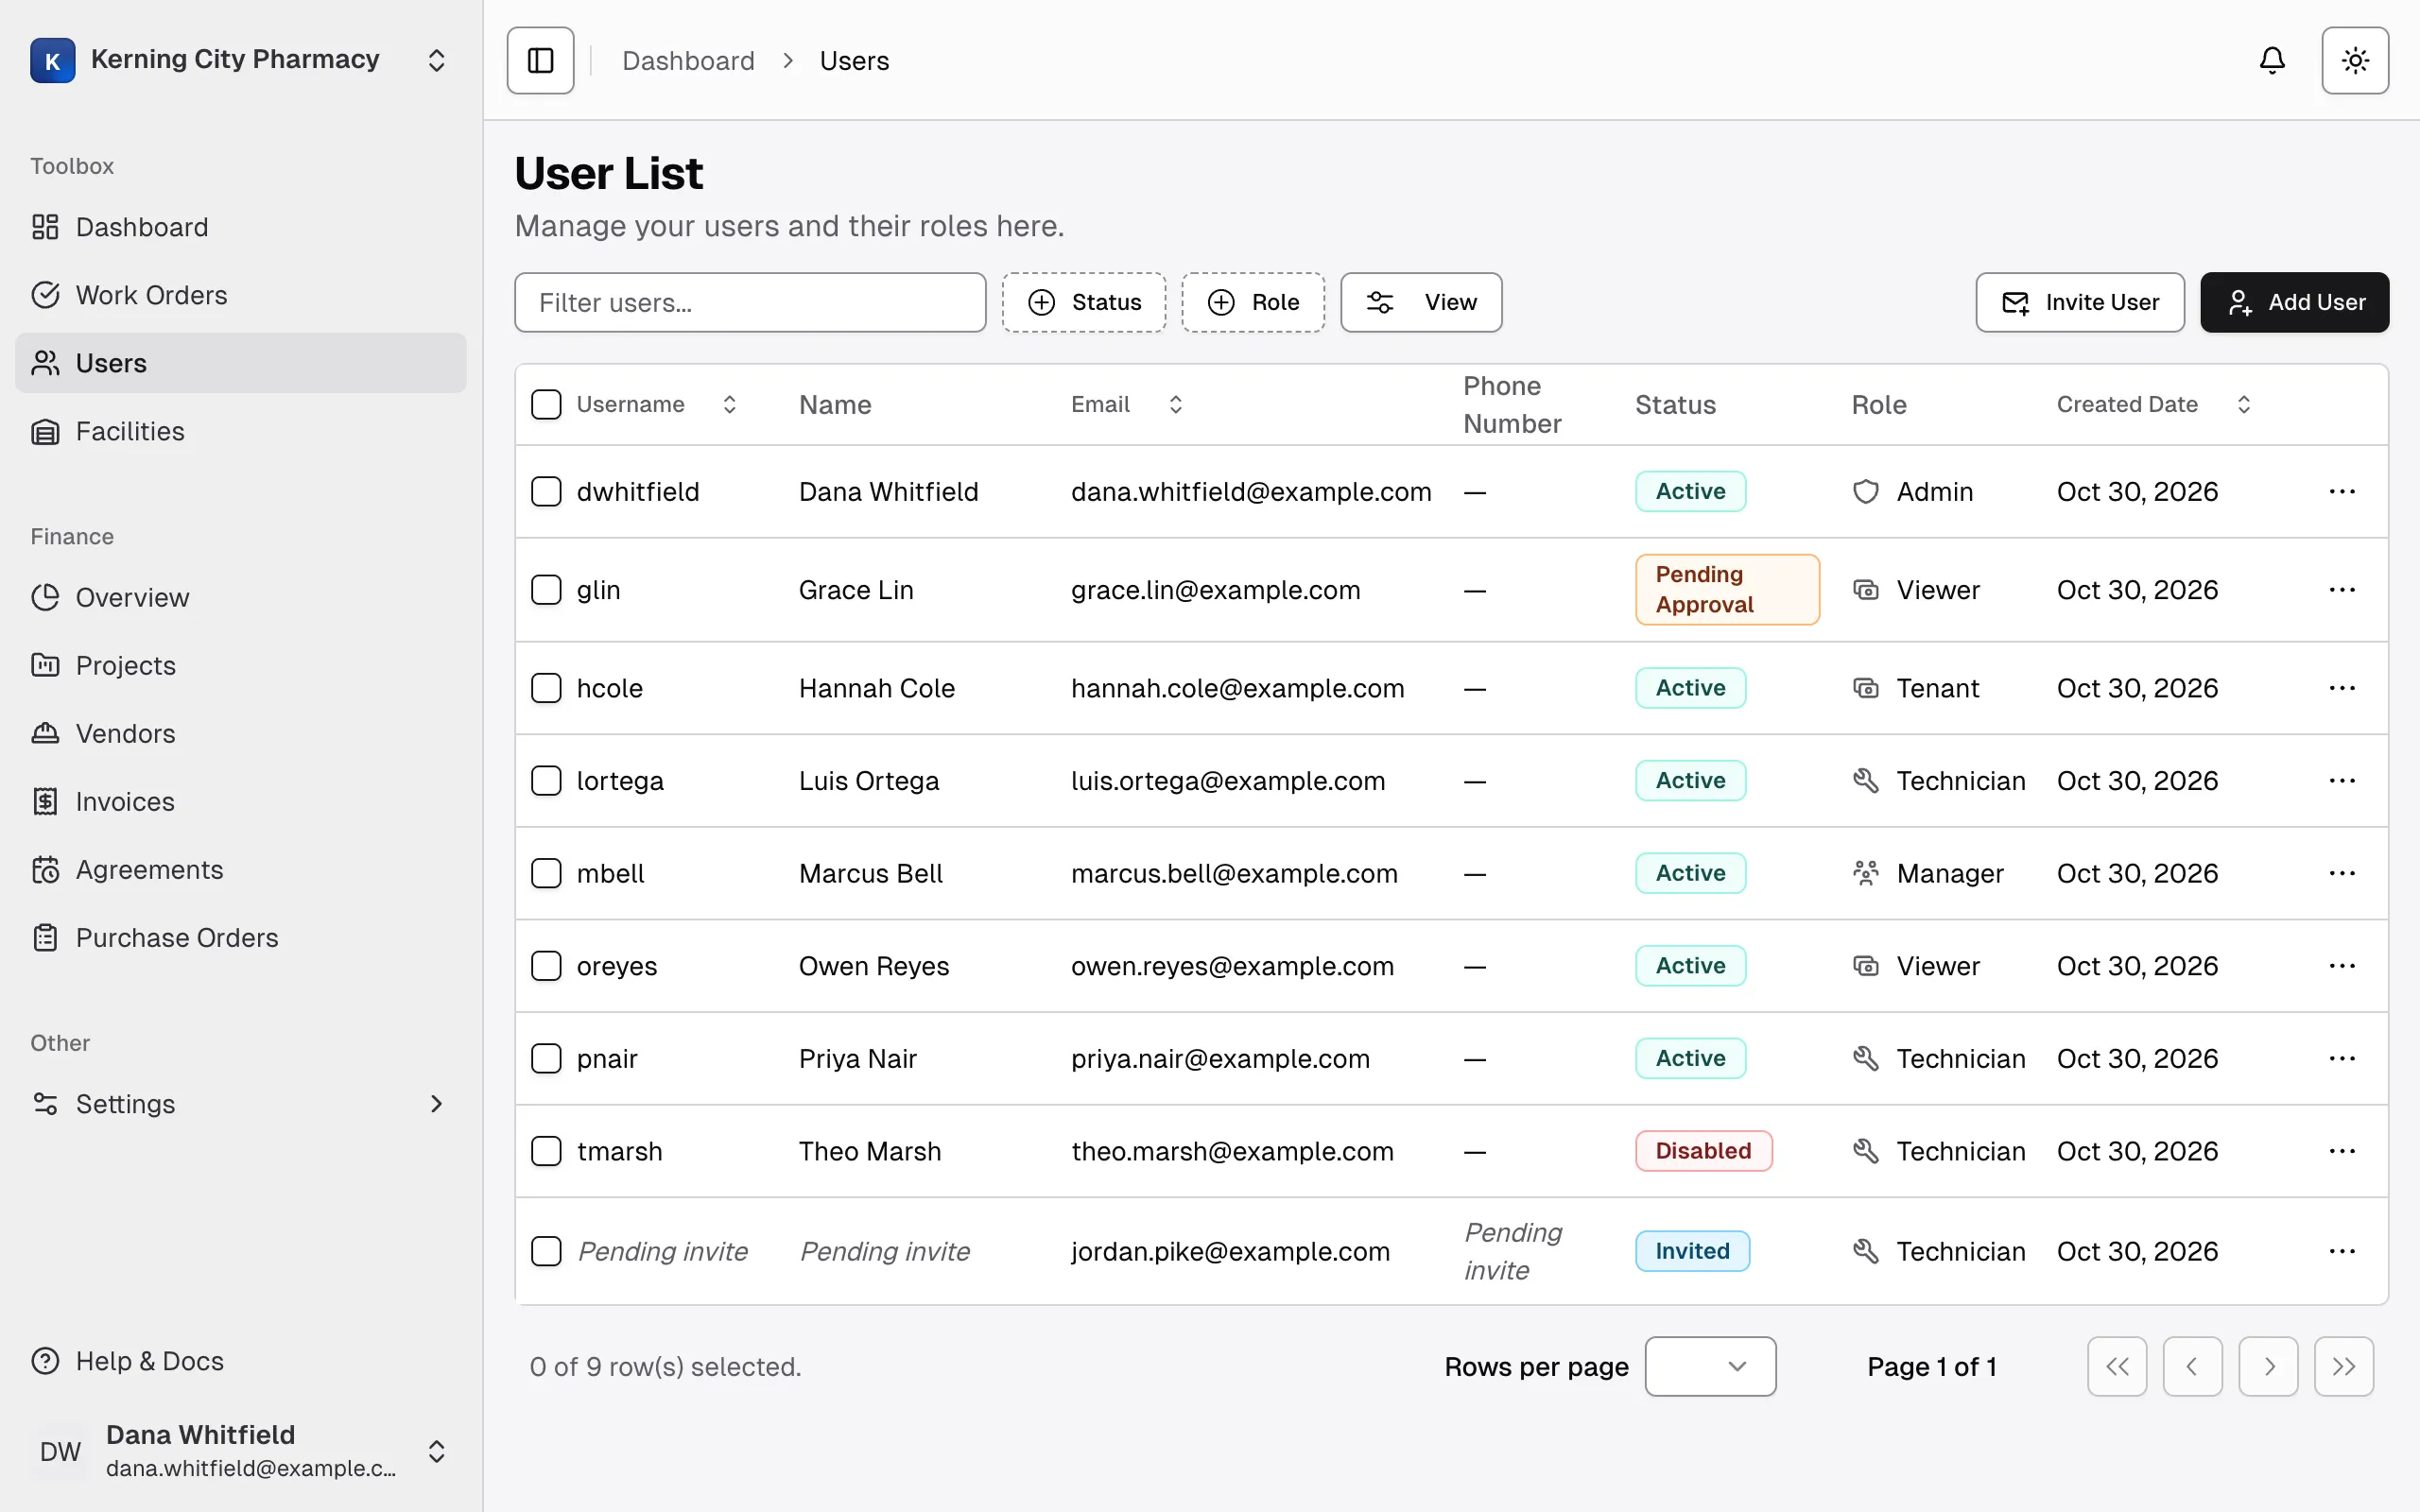Check the glin row checkbox

point(546,589)
